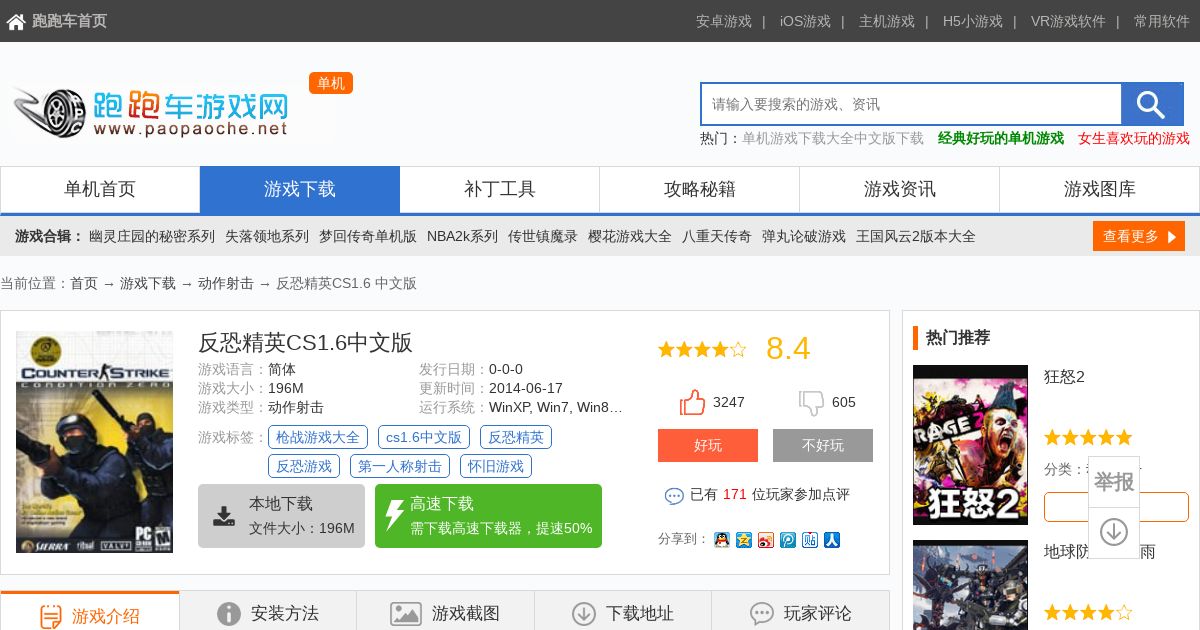Click 动作射击 in the breadcrumb
Image resolution: width=1200 pixels, height=630 pixels.
[226, 284]
